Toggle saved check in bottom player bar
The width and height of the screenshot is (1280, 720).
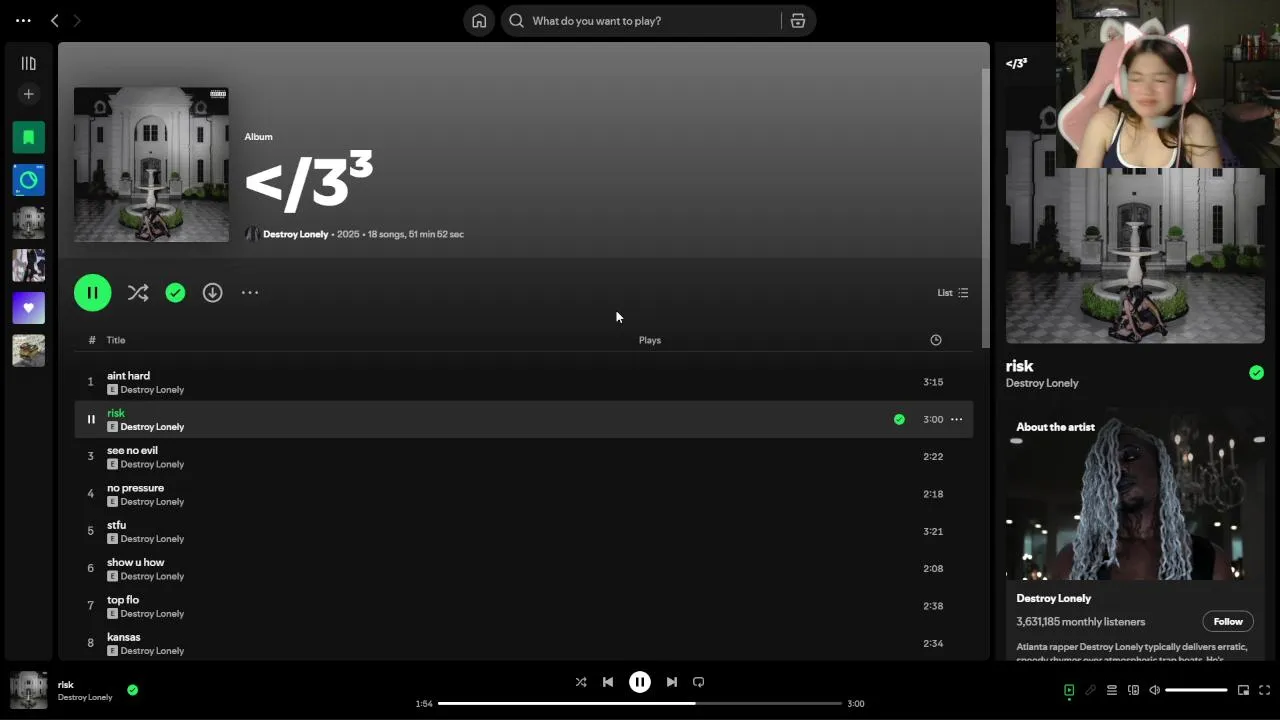(x=132, y=690)
